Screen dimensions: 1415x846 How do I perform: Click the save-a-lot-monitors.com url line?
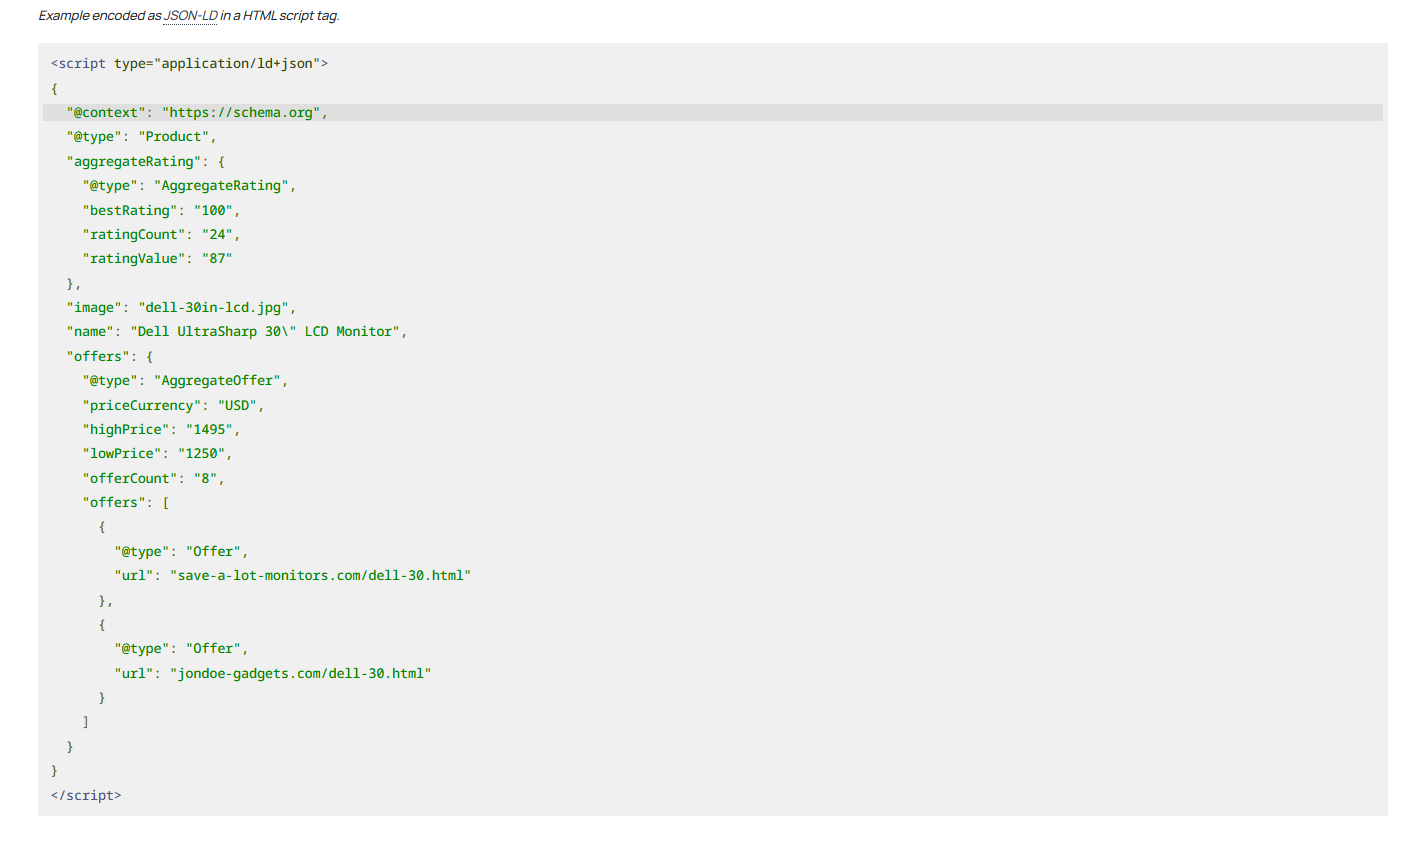(292, 576)
